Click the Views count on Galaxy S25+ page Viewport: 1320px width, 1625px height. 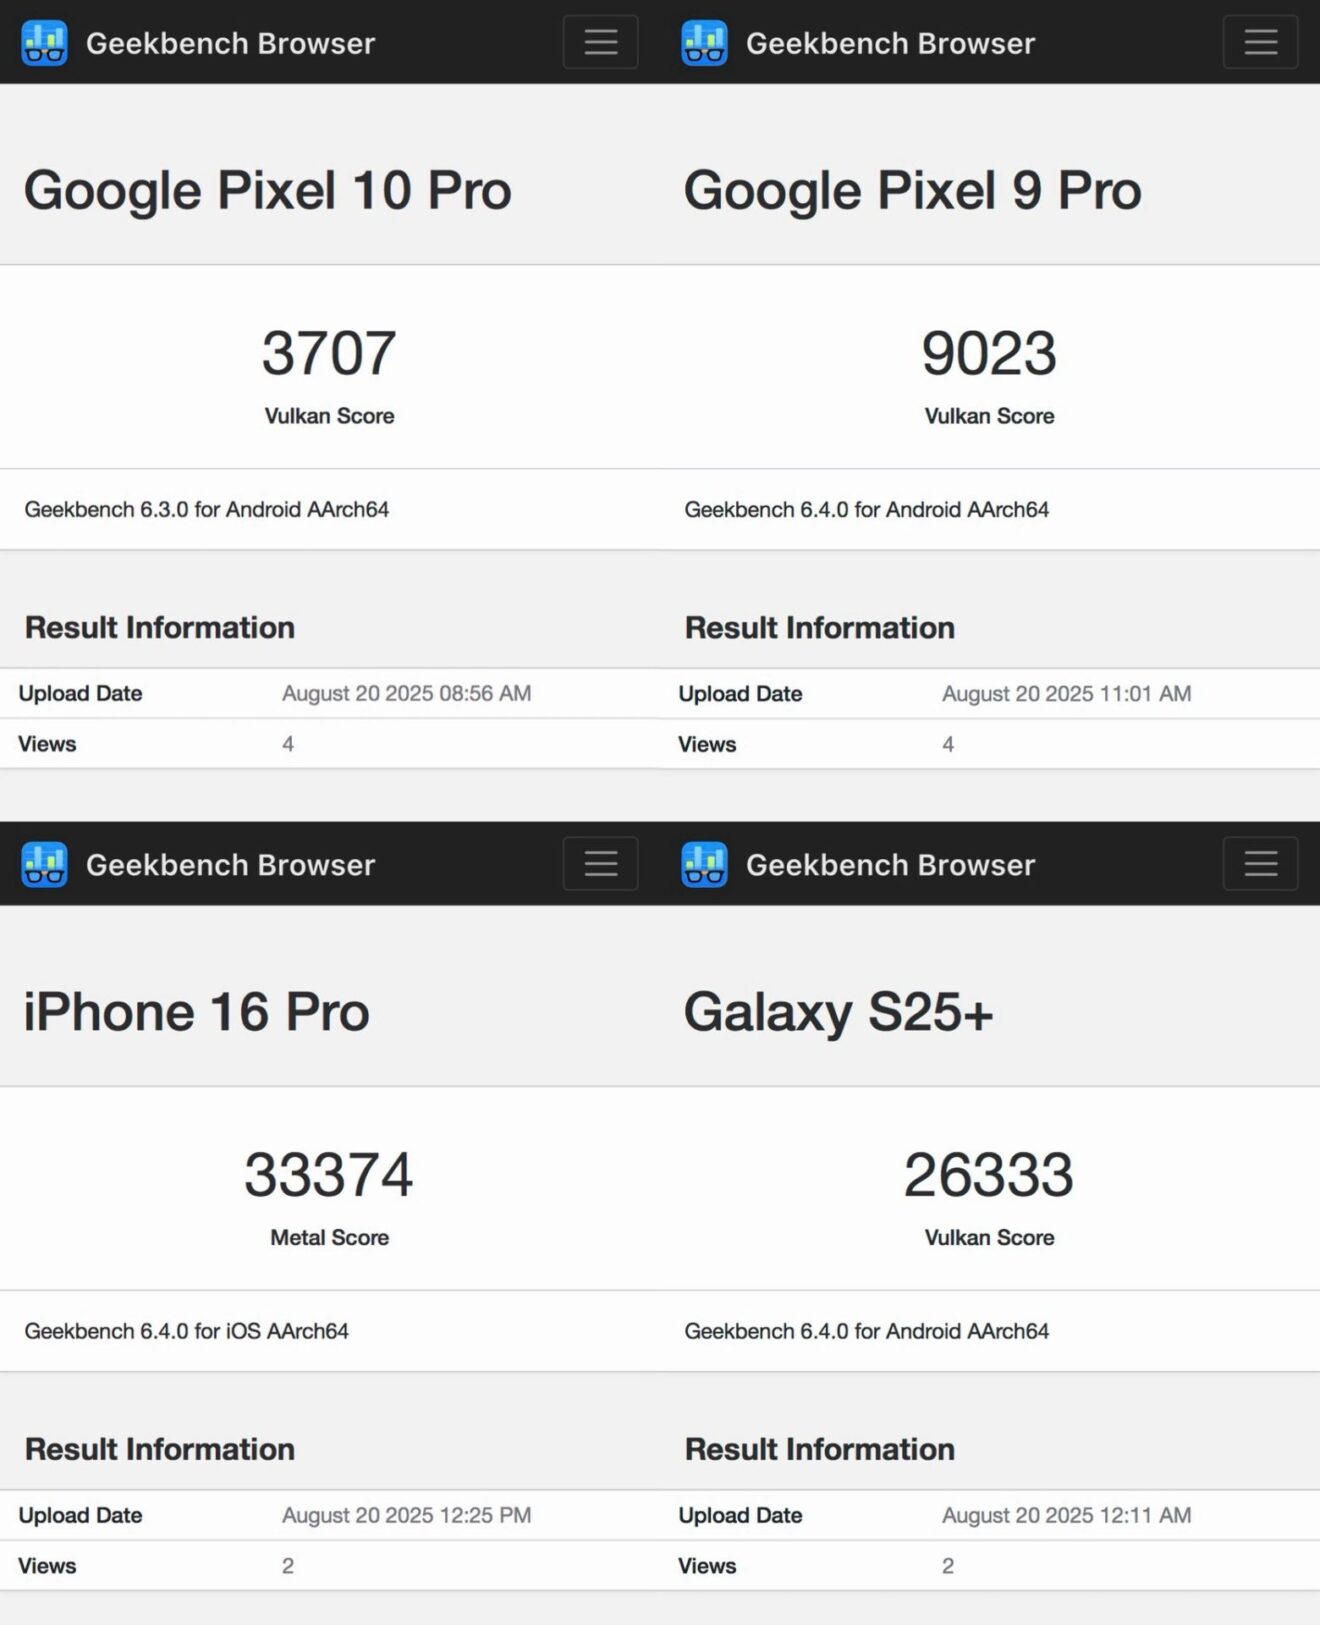click(x=947, y=1565)
